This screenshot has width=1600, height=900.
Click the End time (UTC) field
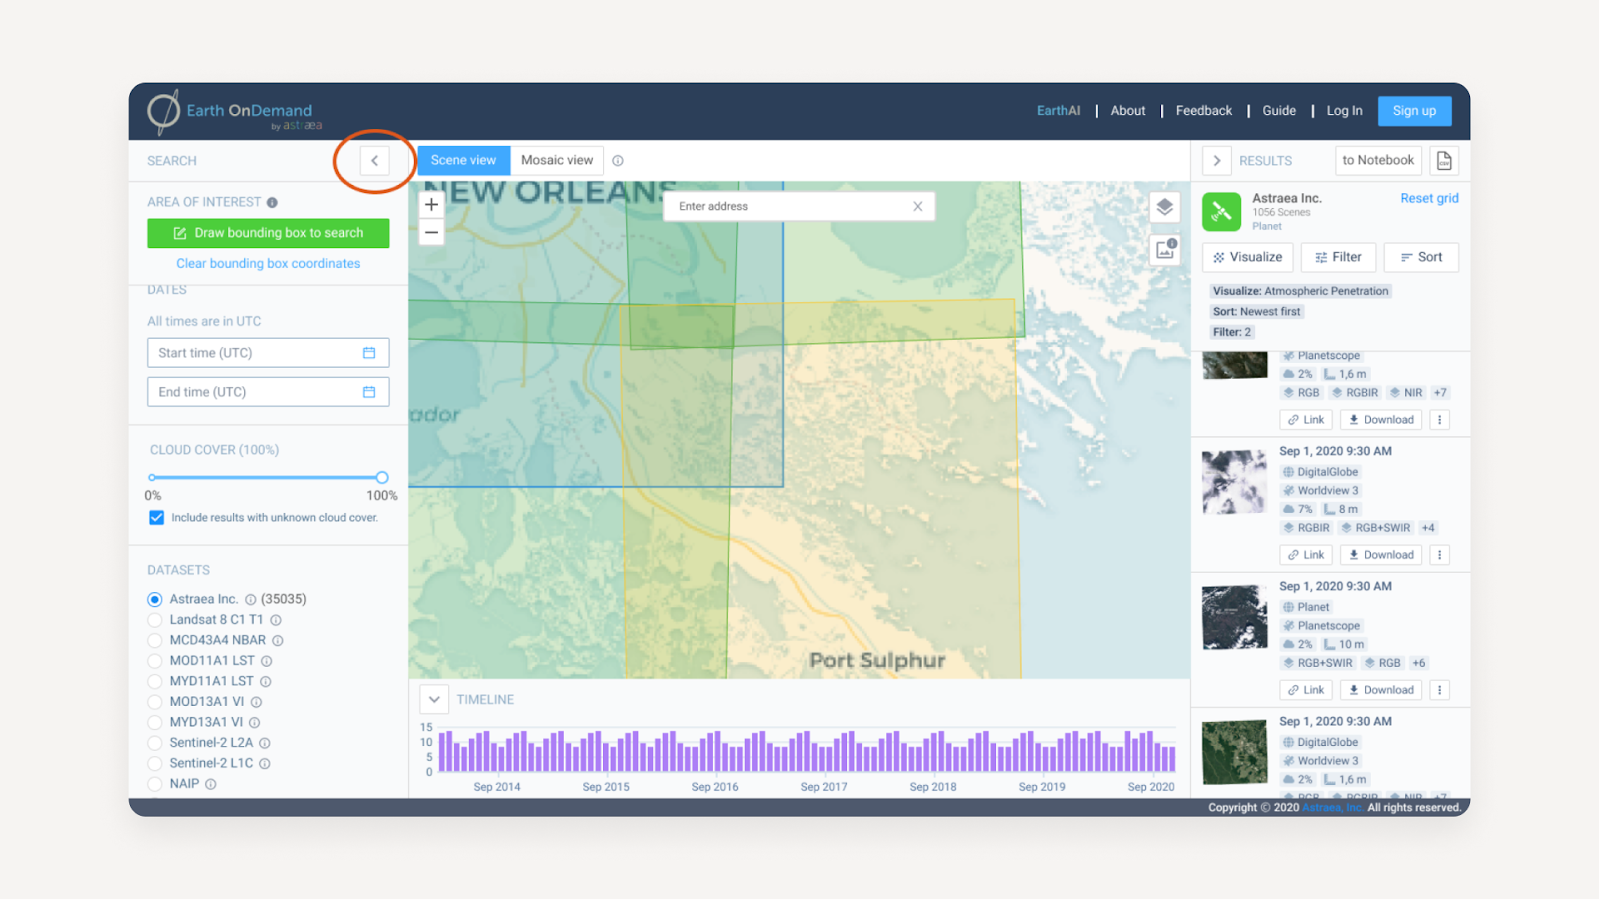[268, 392]
